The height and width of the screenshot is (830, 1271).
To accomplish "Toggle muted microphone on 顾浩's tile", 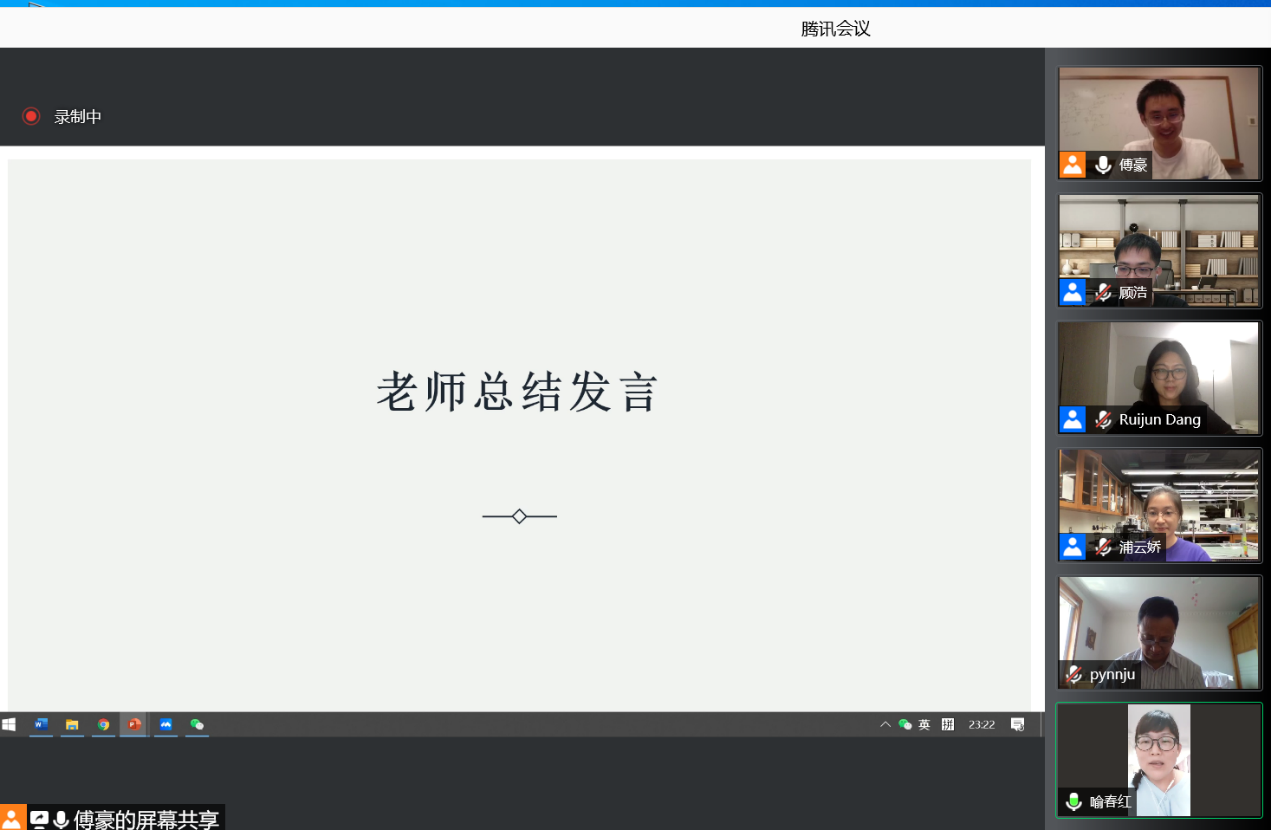I will pyautogui.click(x=1103, y=293).
